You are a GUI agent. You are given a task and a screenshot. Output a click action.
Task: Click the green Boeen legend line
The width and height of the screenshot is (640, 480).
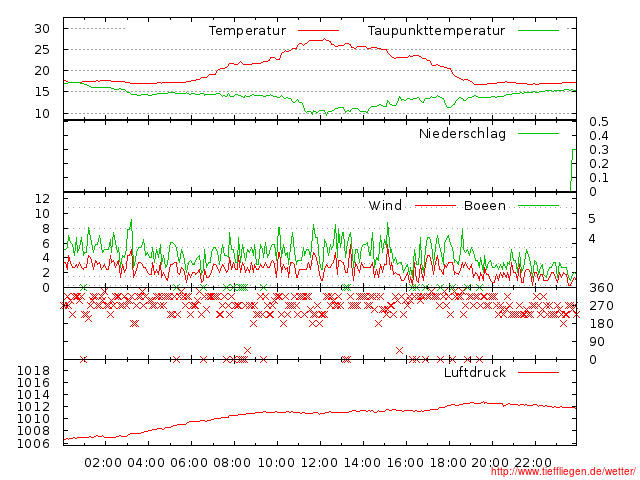pos(538,205)
